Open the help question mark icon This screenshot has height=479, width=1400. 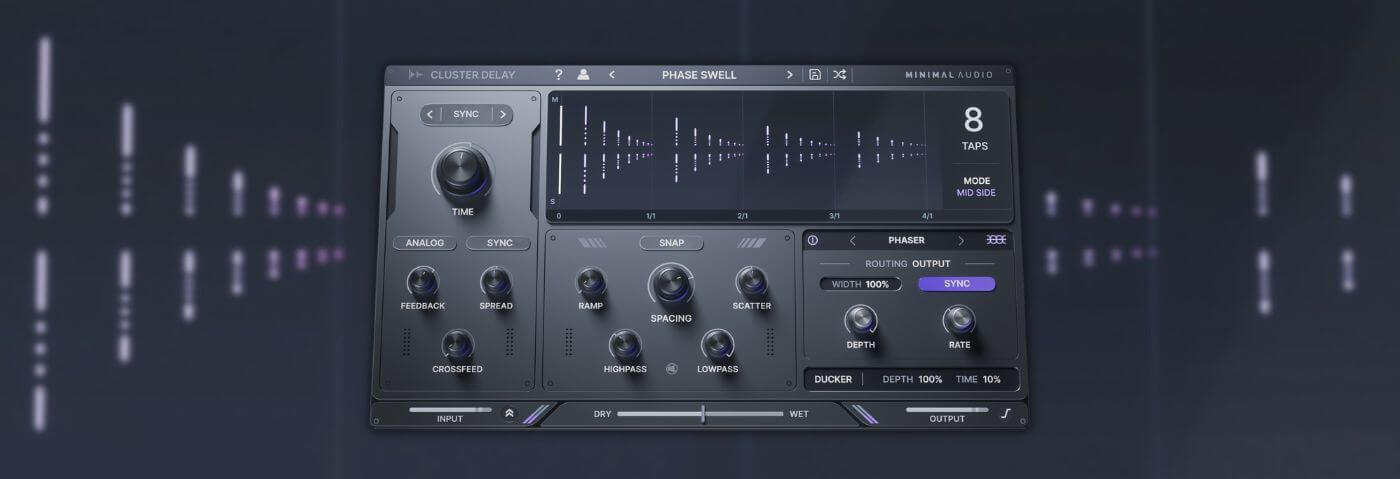(x=559, y=75)
